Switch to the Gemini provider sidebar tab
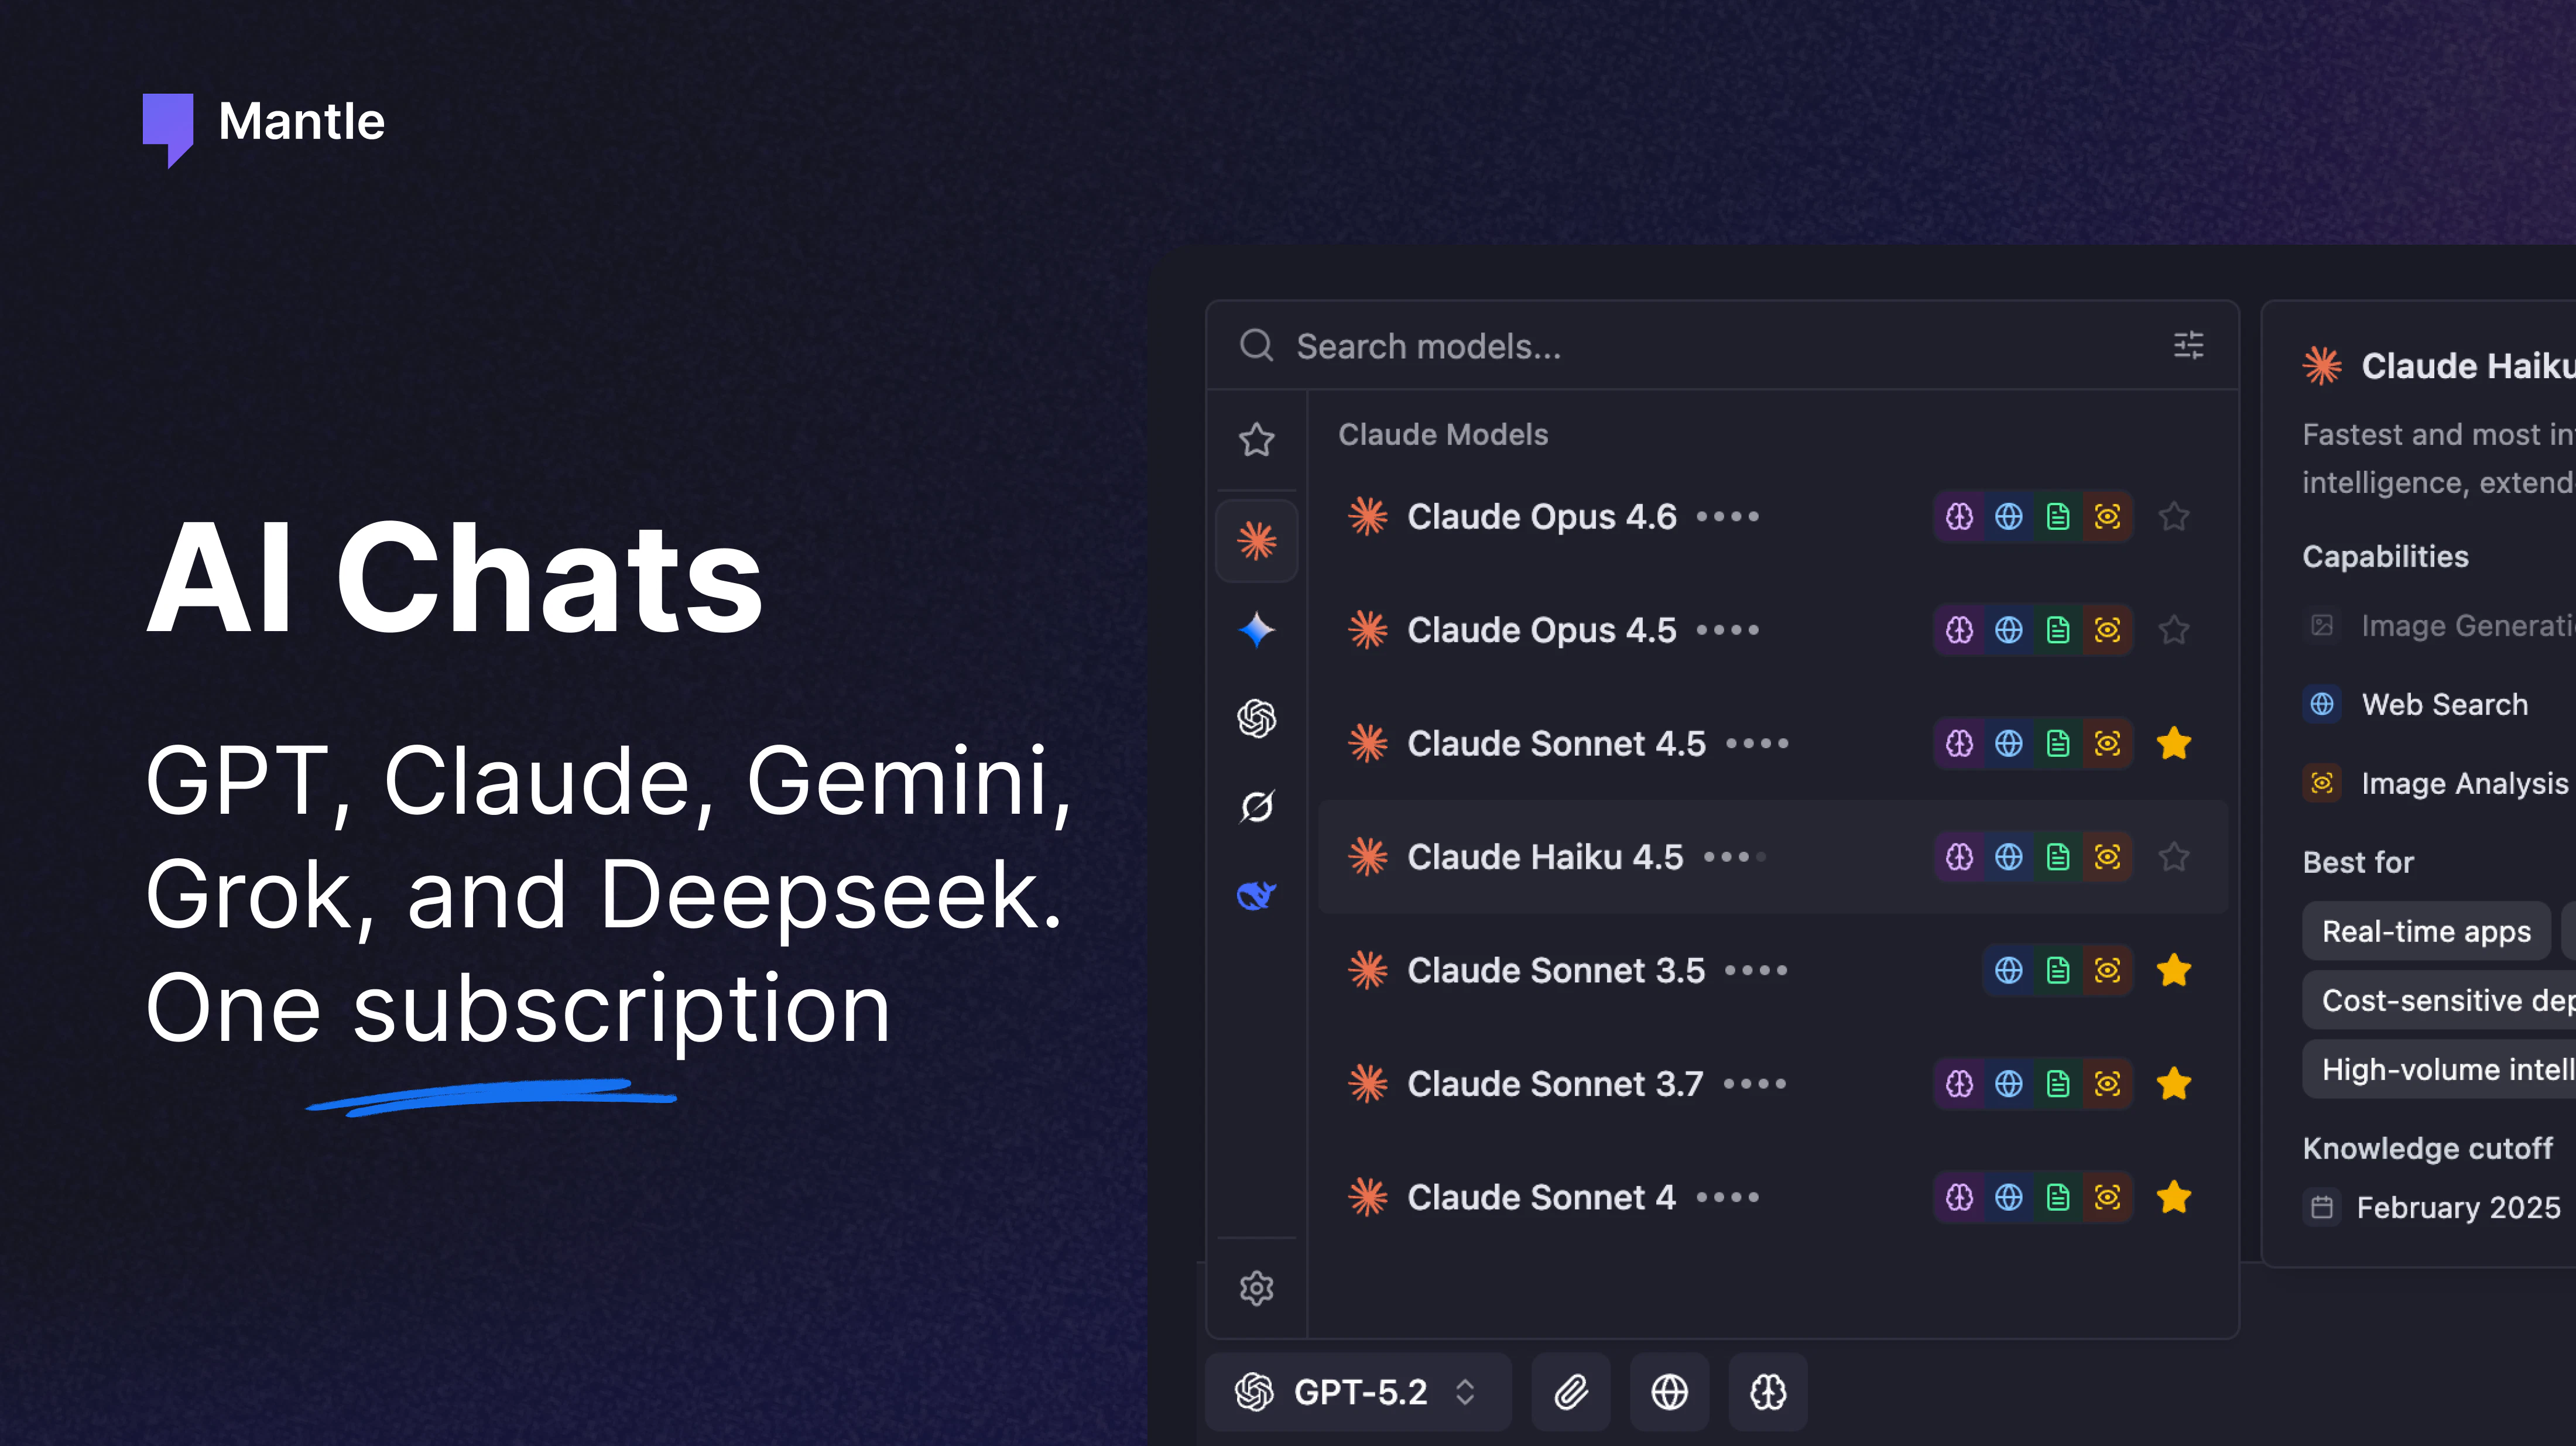Screen dimensions: 2576x1446 coord(1256,630)
